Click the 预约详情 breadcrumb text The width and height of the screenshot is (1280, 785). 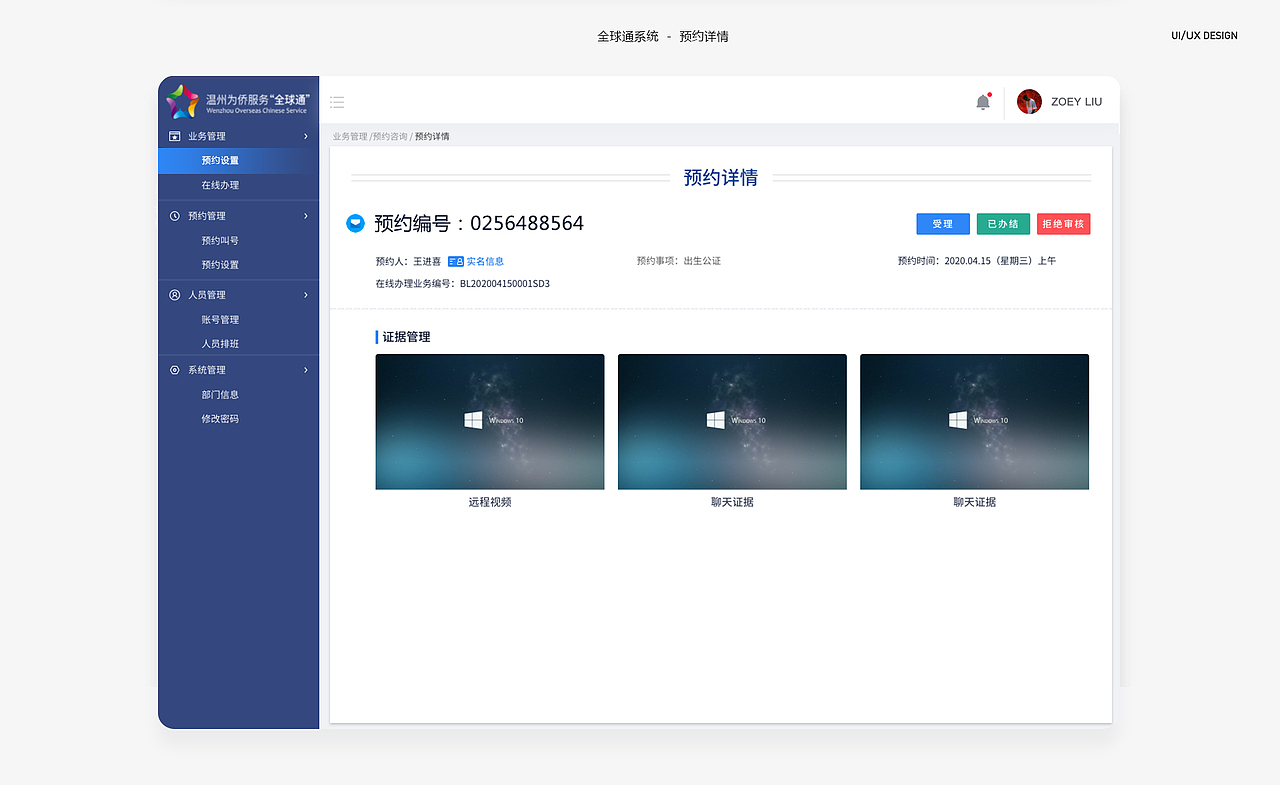coord(432,136)
